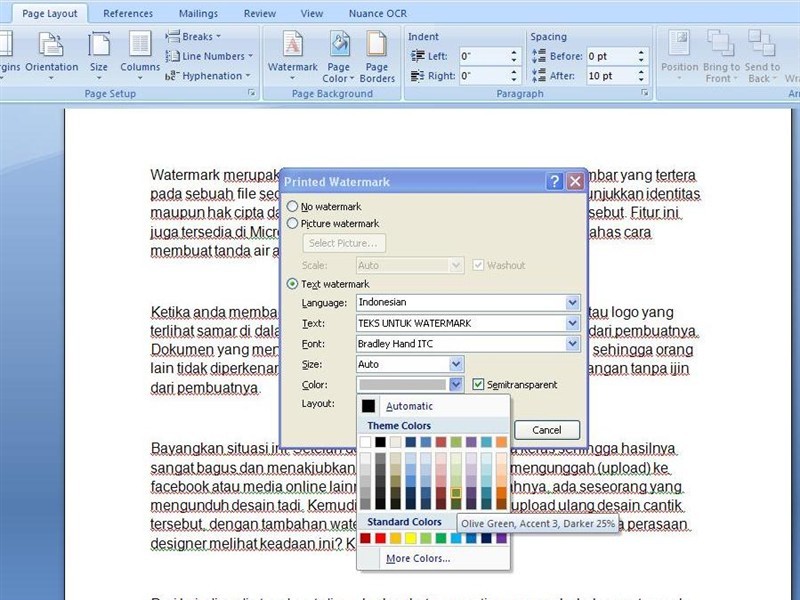Select the Picture watermark radio button

point(293,223)
